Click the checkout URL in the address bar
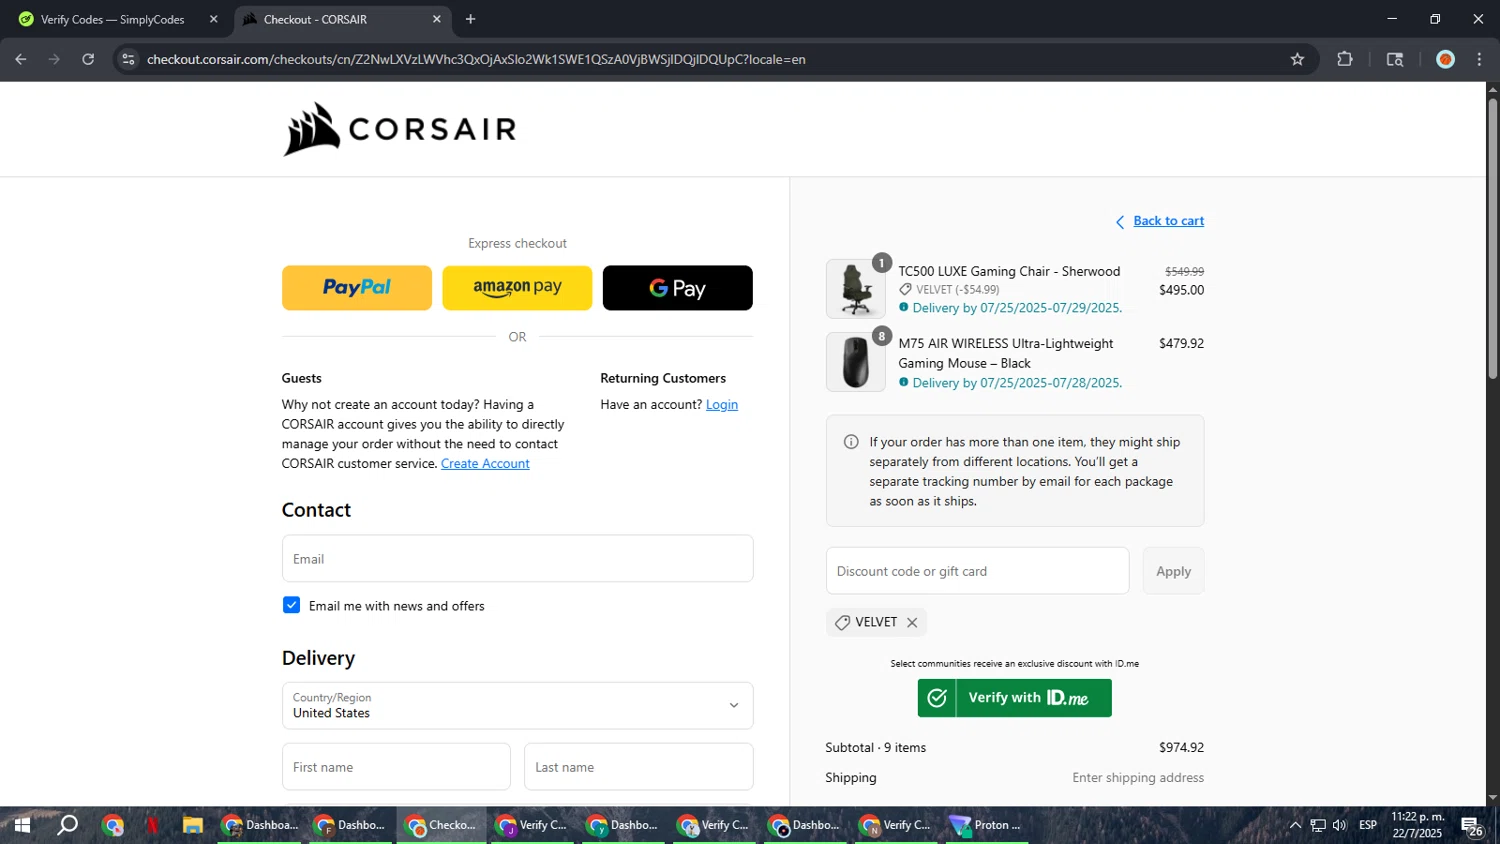This screenshot has height=844, width=1500. (x=476, y=59)
